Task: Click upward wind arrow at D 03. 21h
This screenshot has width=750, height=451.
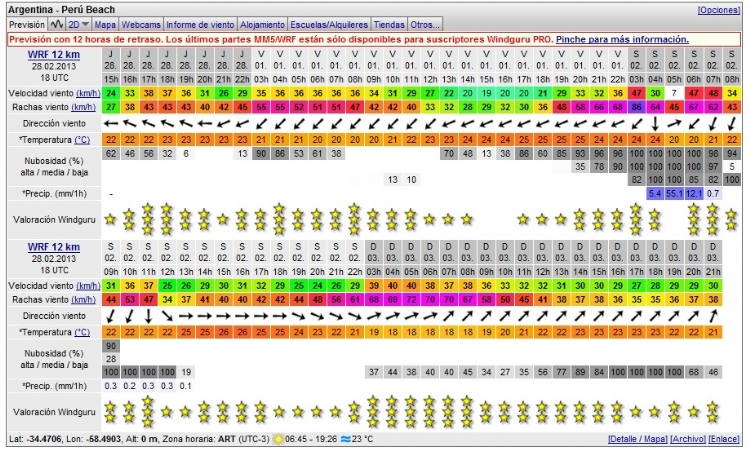Action: 713,316
